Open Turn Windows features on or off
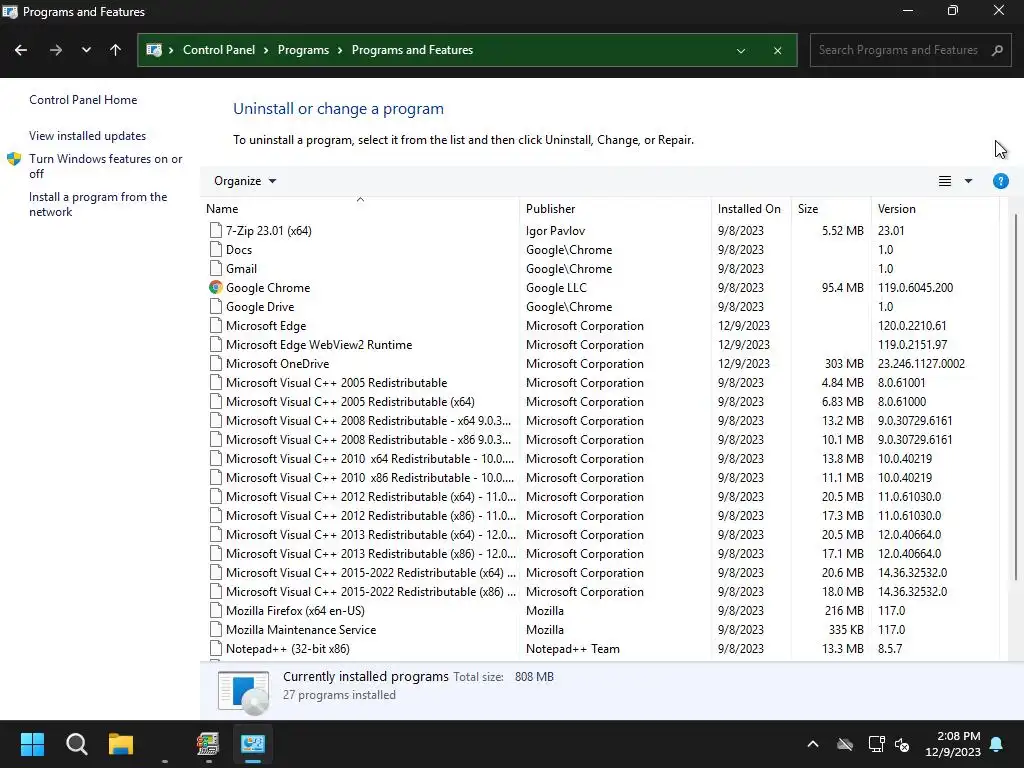Viewport: 1024px width, 768px height. pos(106,166)
